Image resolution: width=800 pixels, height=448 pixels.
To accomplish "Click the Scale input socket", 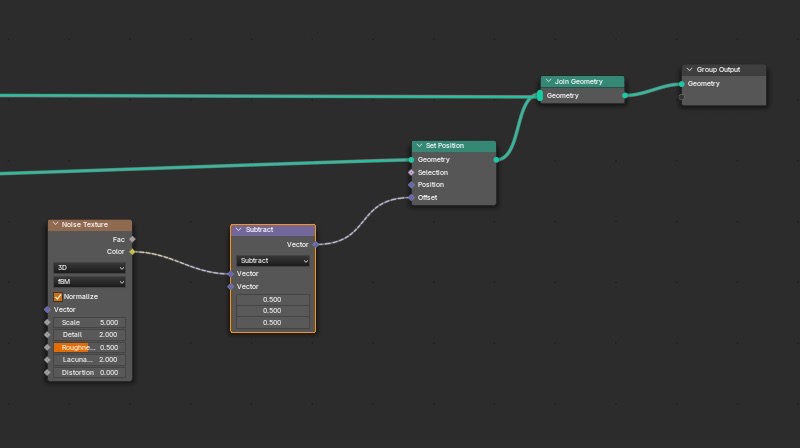I will coord(47,322).
